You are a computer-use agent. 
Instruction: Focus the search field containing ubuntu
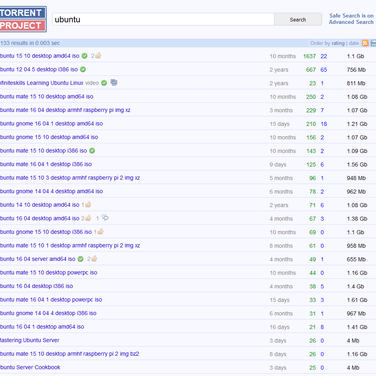click(x=163, y=19)
